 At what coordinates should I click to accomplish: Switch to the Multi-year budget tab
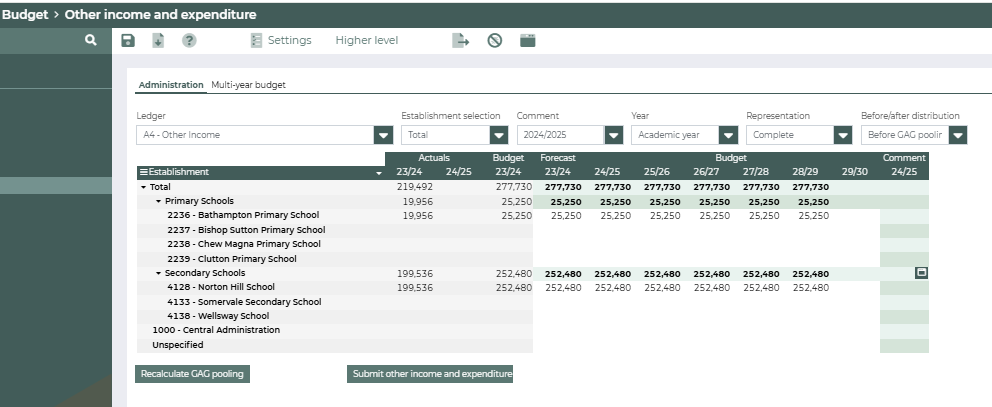coord(248,85)
